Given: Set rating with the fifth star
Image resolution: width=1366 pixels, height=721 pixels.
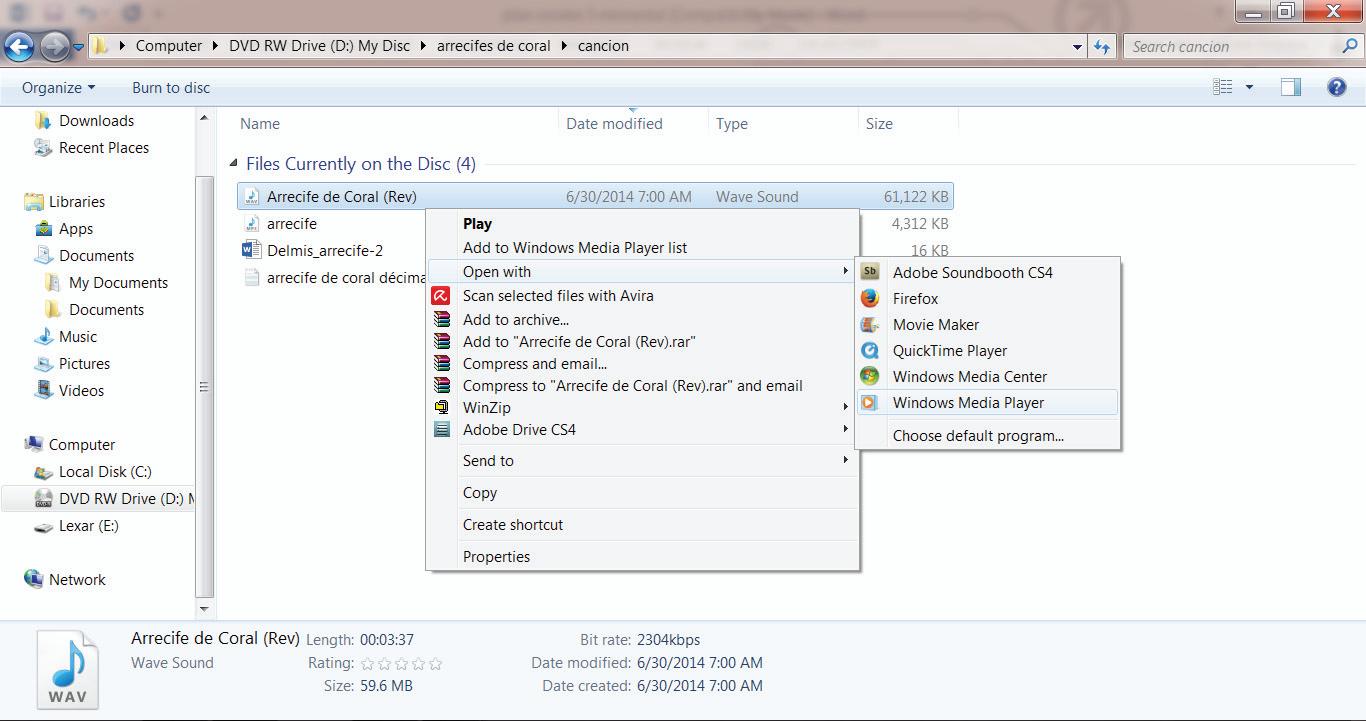Looking at the screenshot, I should [x=435, y=663].
